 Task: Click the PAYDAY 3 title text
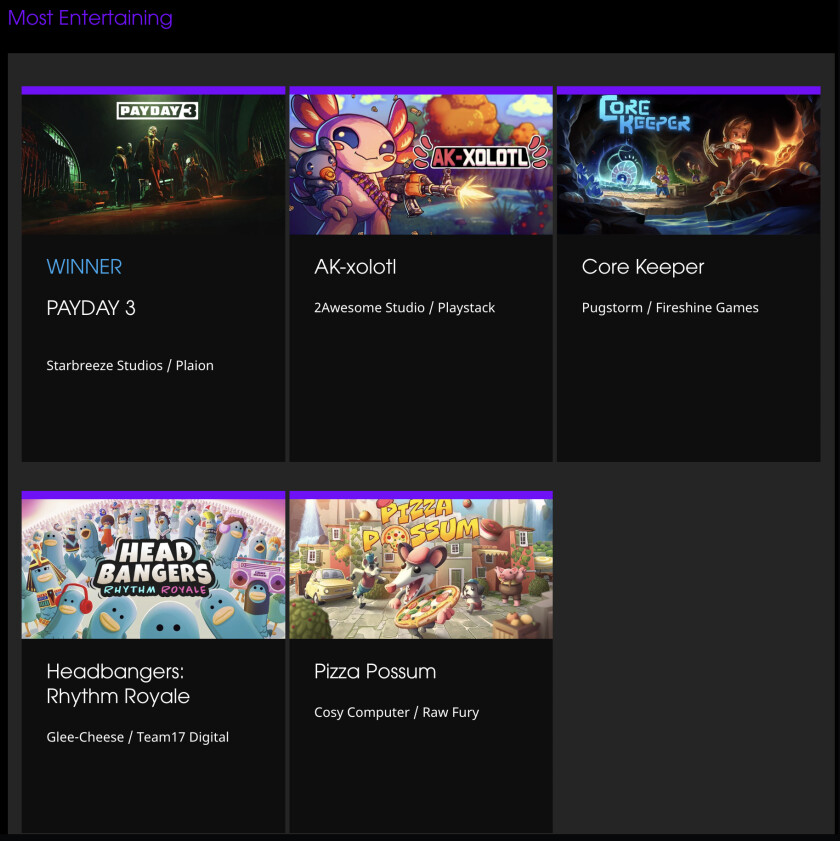coord(91,308)
